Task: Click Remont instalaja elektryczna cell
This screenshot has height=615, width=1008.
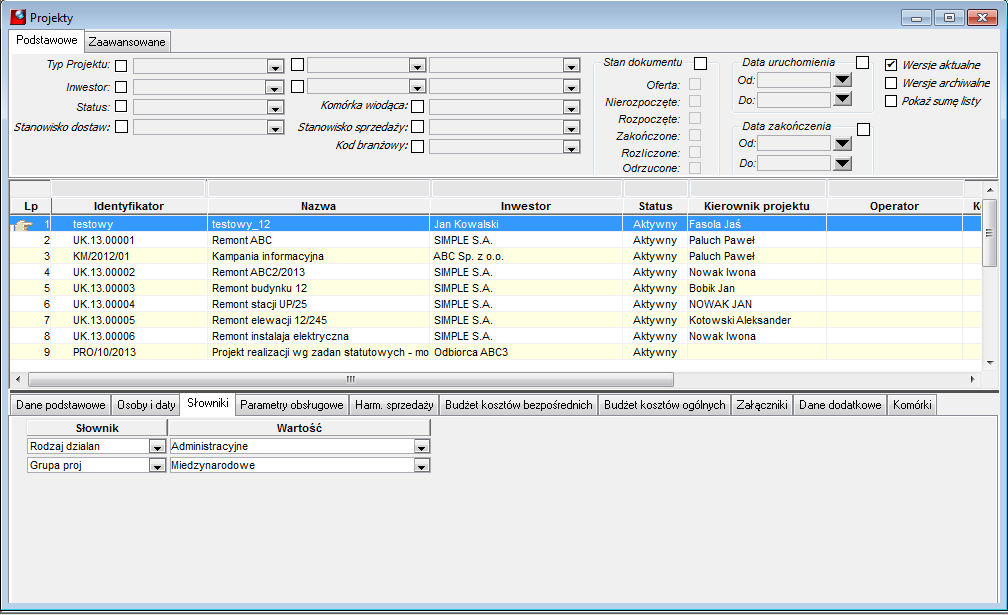Action: [x=319, y=336]
